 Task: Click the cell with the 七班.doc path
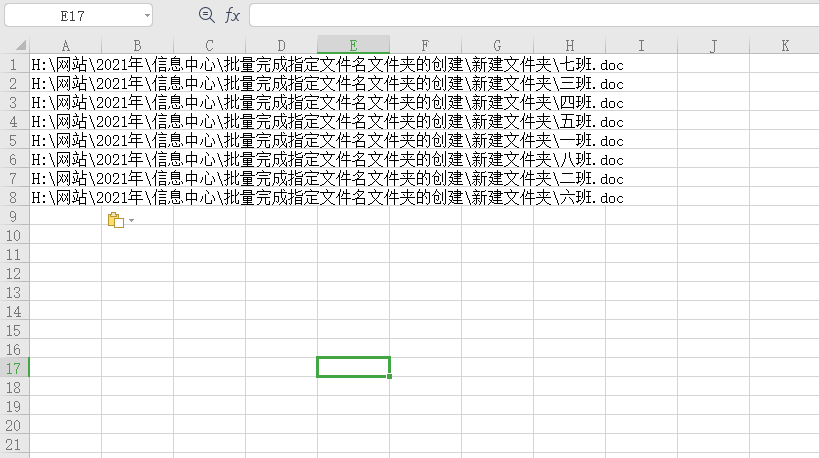[65, 64]
